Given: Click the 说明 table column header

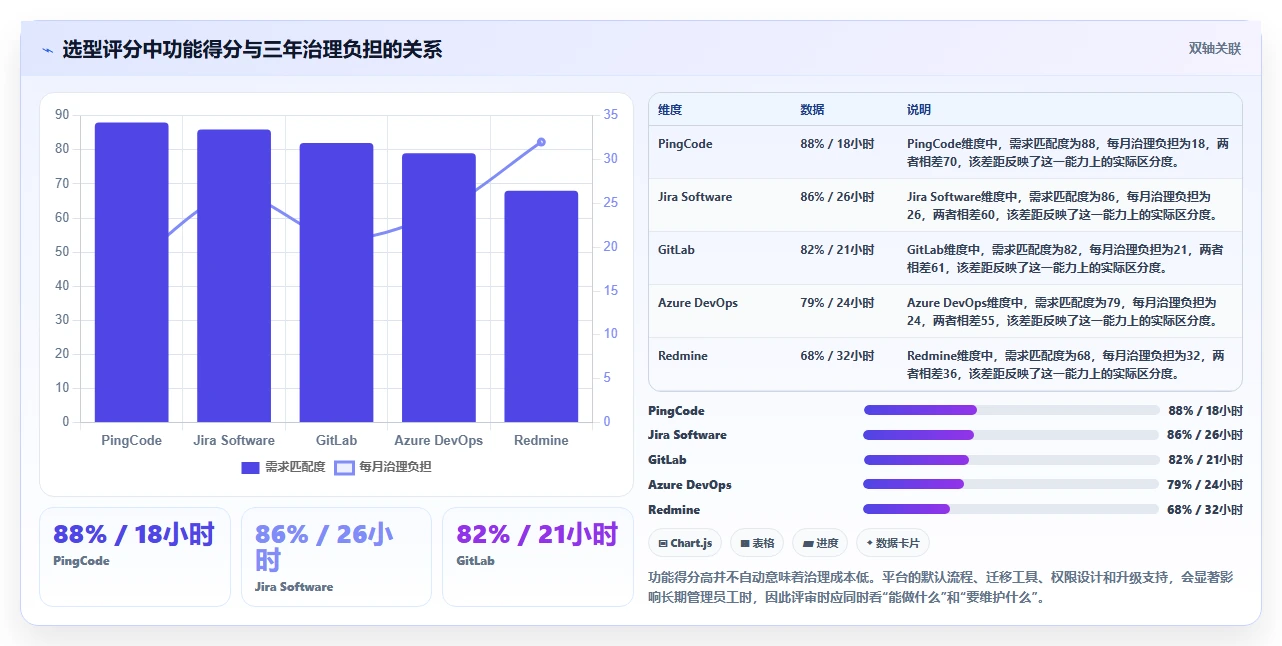Looking at the screenshot, I should tap(919, 110).
